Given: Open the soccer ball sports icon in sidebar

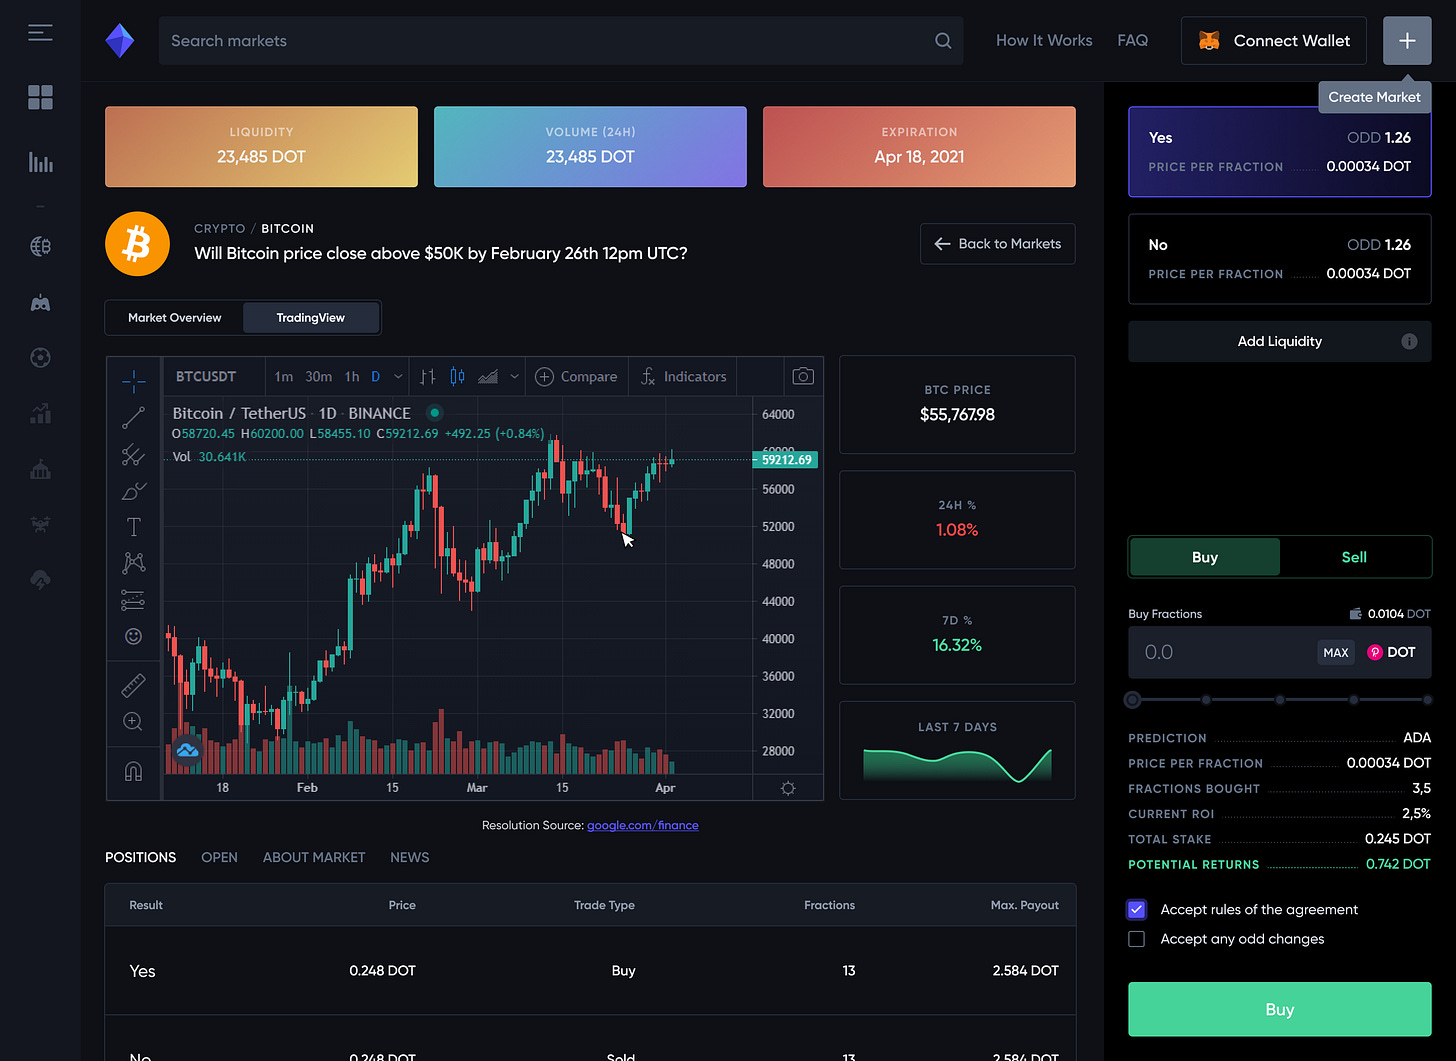Looking at the screenshot, I should (40, 358).
